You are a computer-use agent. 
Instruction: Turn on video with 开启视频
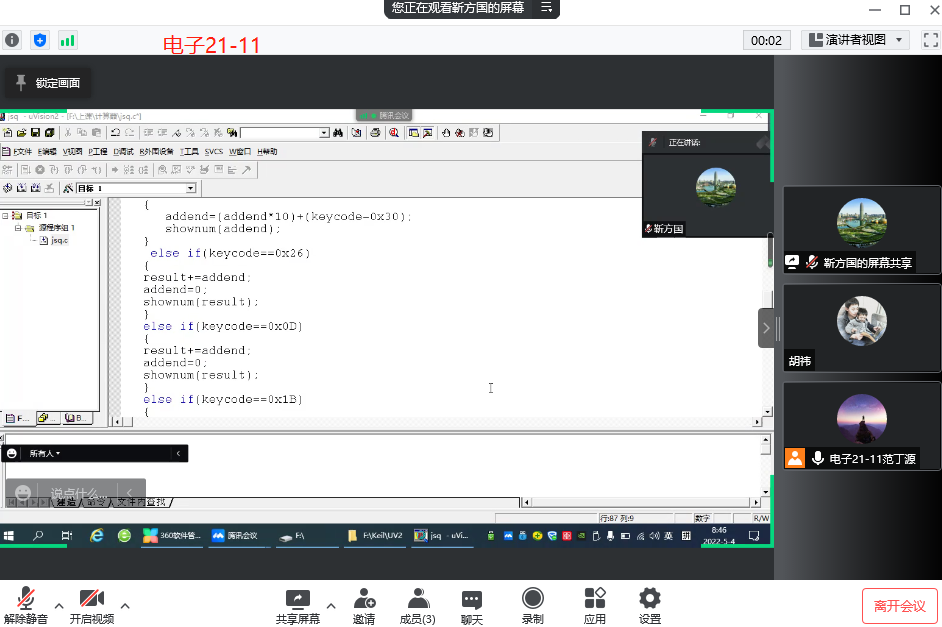coord(92,599)
